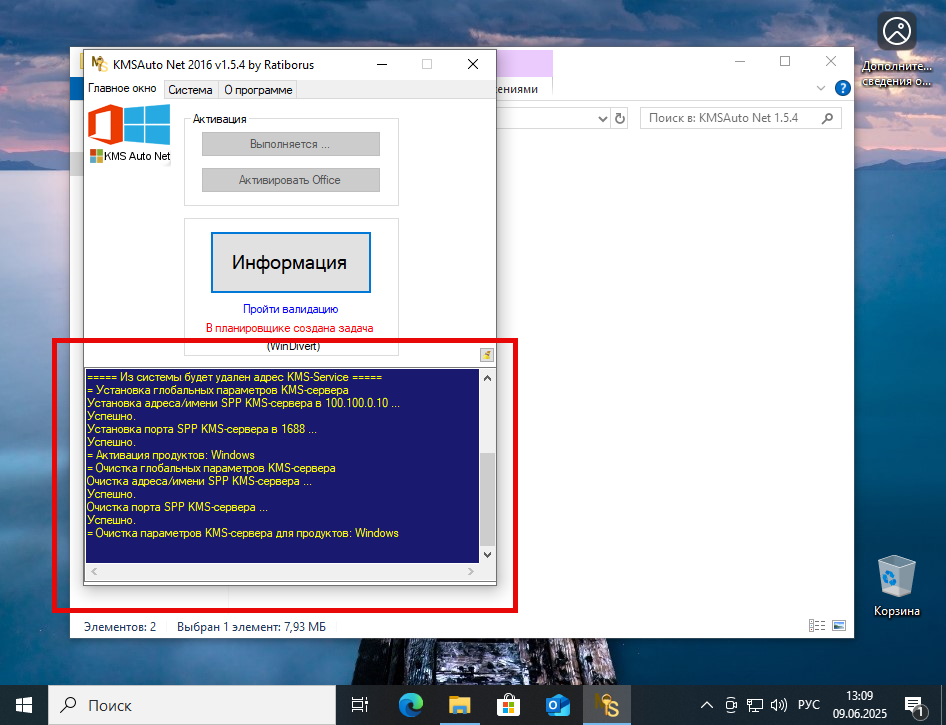Screen dimensions: 946x725
Task: Click the Информация button
Action: pyautogui.click(x=290, y=261)
